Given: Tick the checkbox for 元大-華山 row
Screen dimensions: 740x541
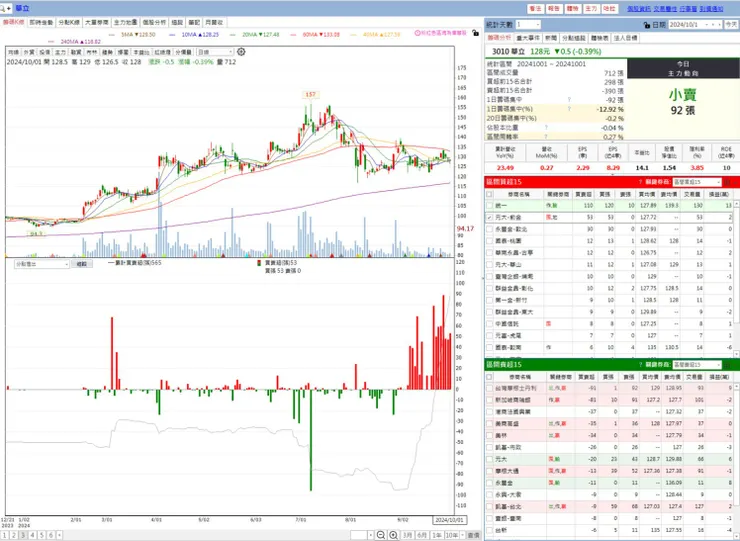Looking at the screenshot, I should [489, 264].
